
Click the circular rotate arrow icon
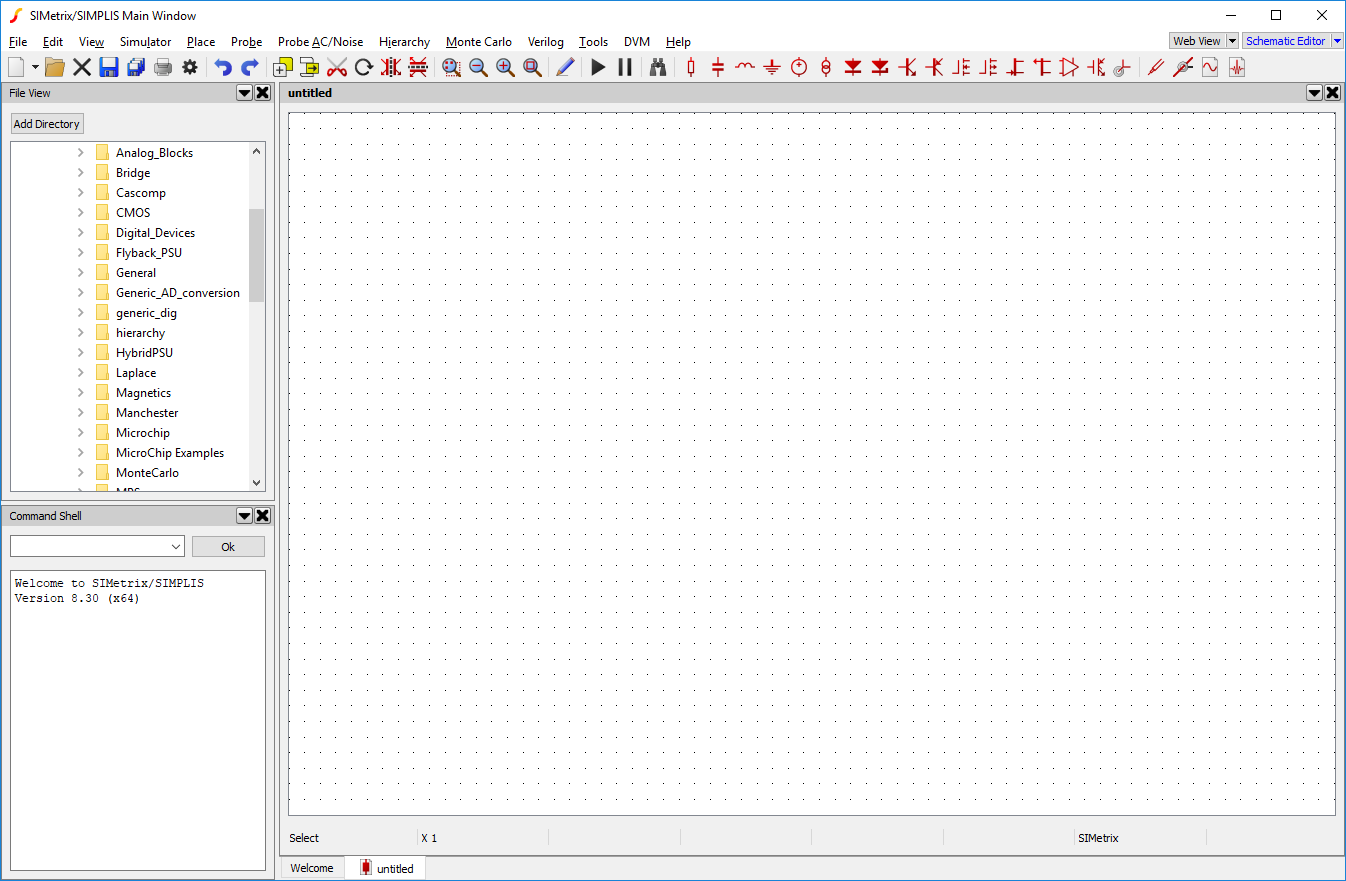pos(364,67)
